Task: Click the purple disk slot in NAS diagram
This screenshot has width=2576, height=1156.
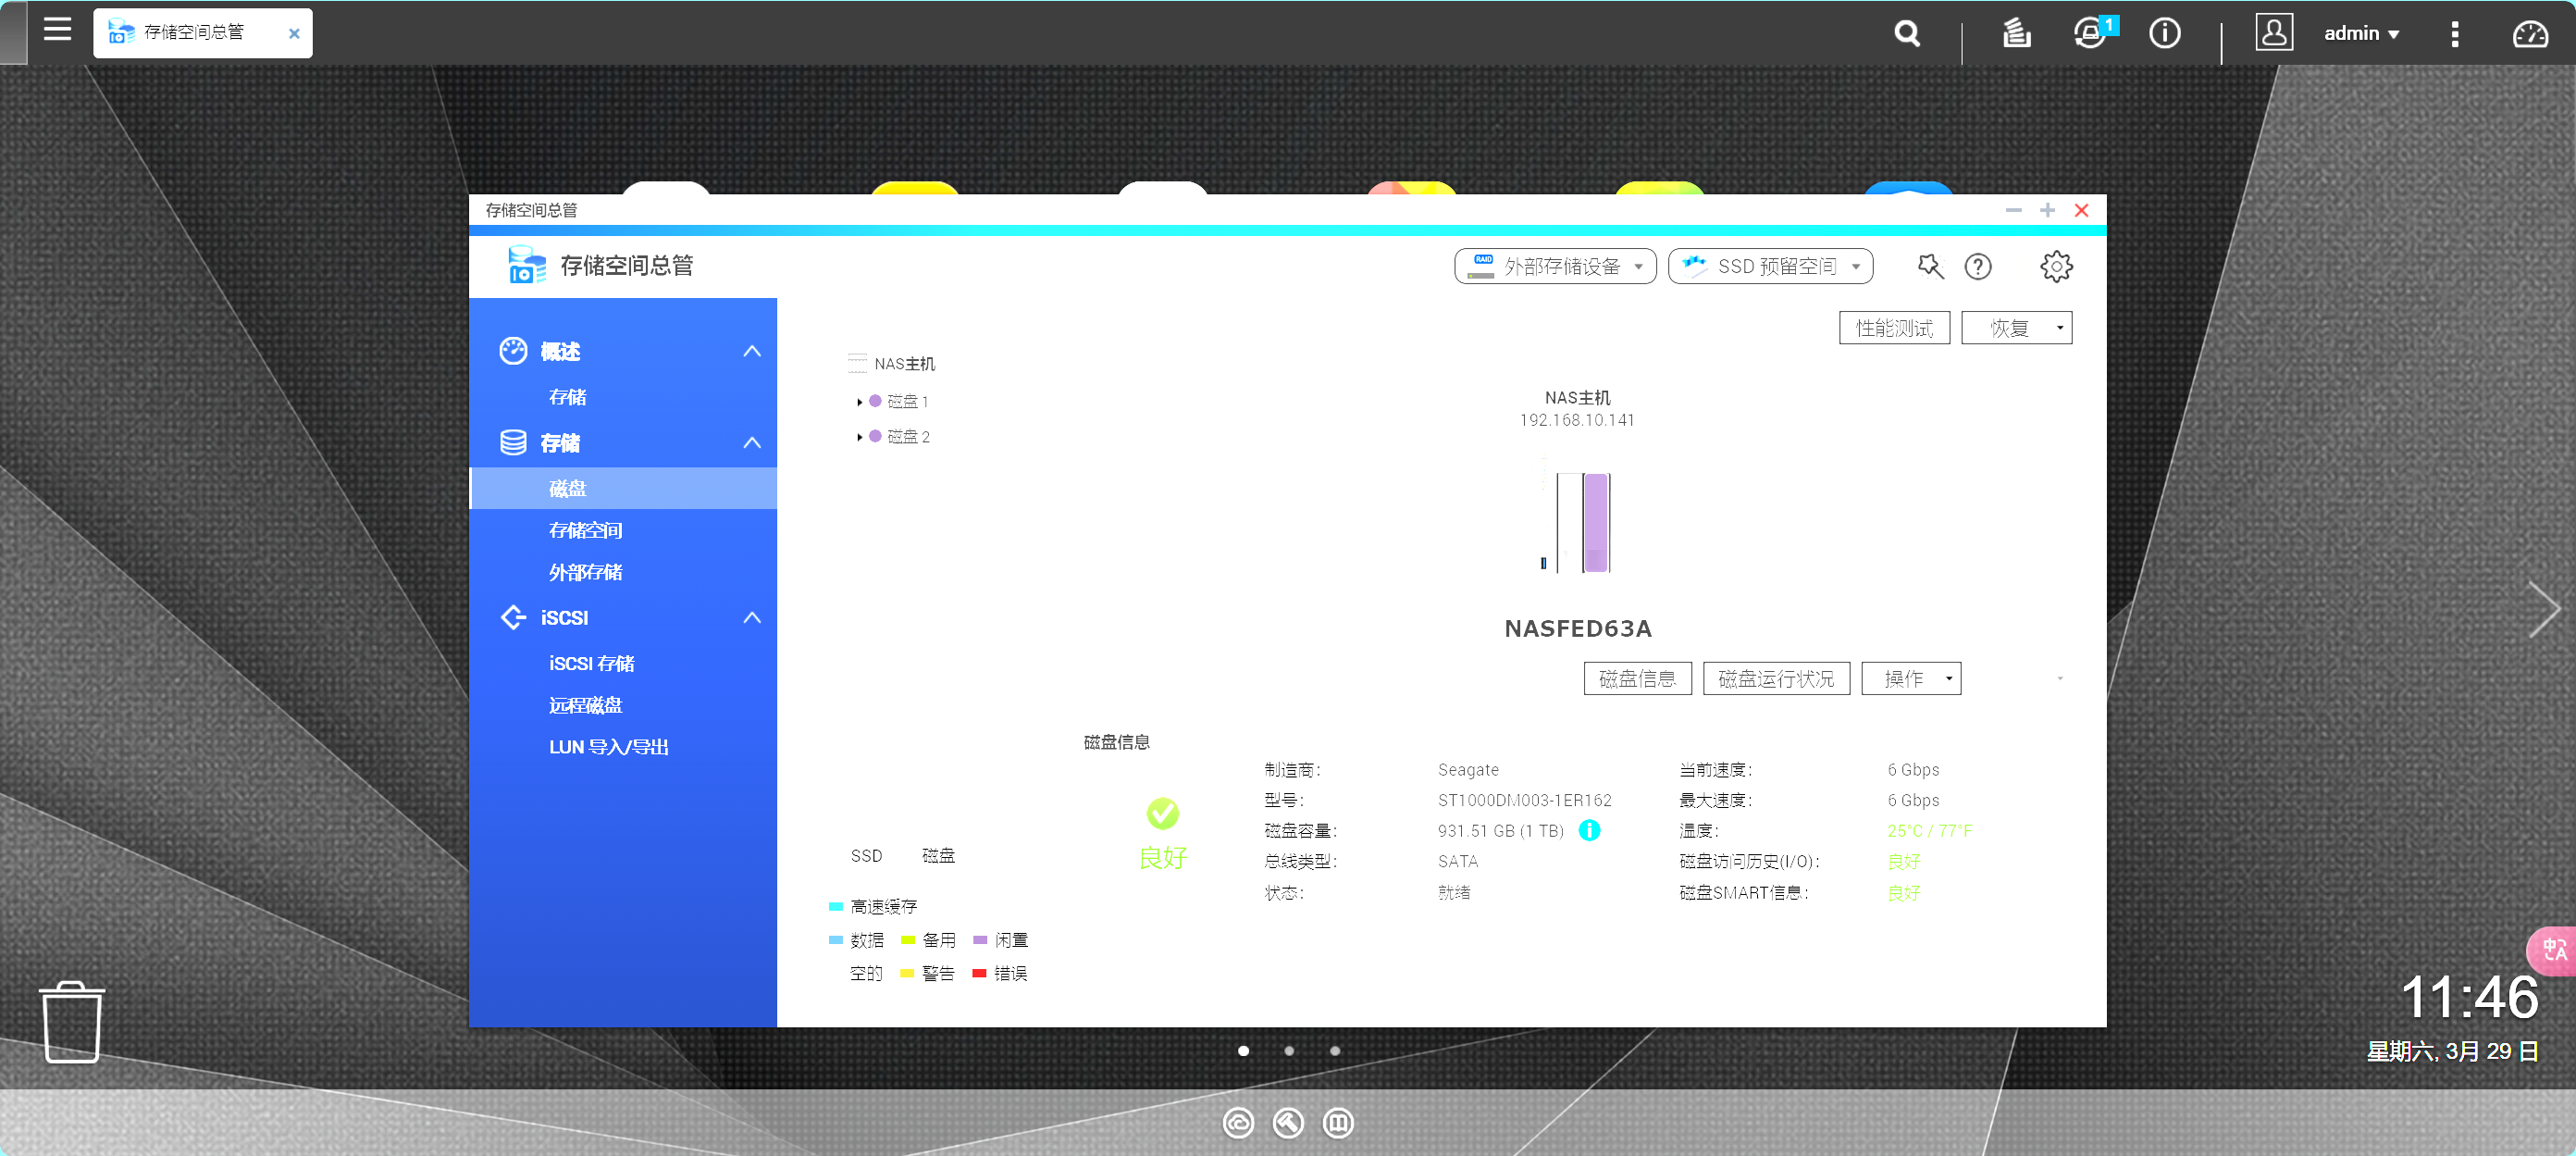Action: [x=1596, y=522]
